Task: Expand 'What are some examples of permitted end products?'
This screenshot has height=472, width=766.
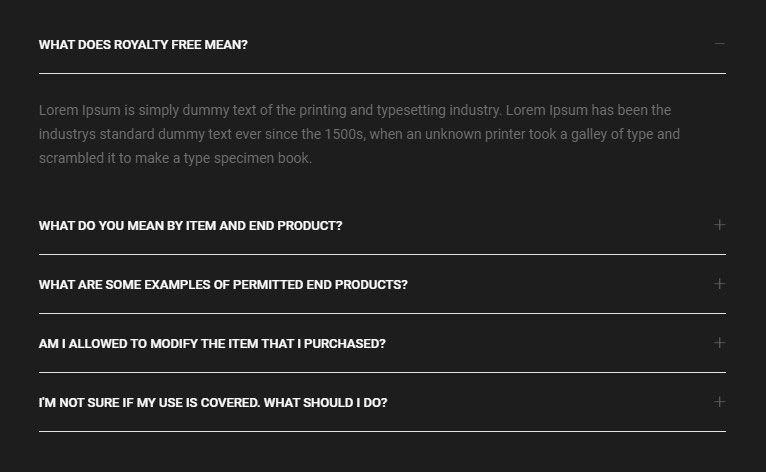Action: tap(223, 285)
